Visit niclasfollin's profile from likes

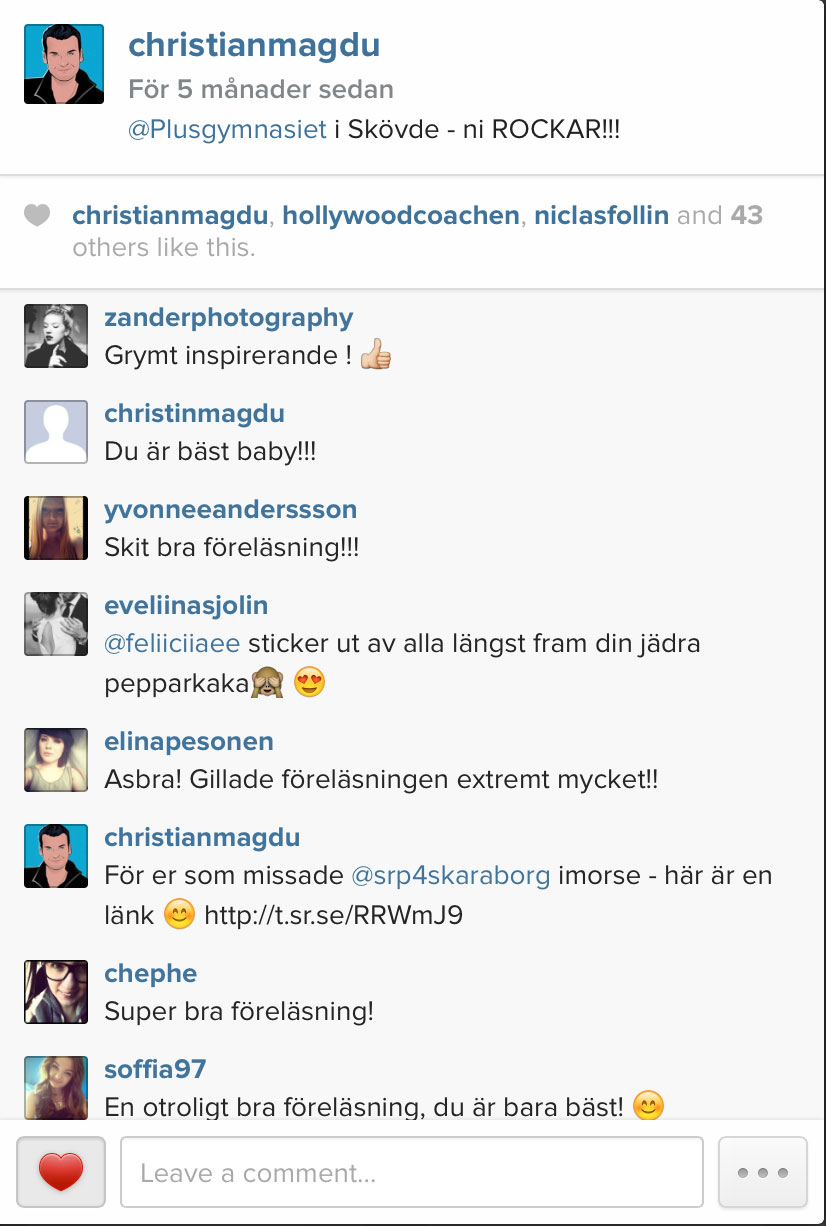click(601, 215)
